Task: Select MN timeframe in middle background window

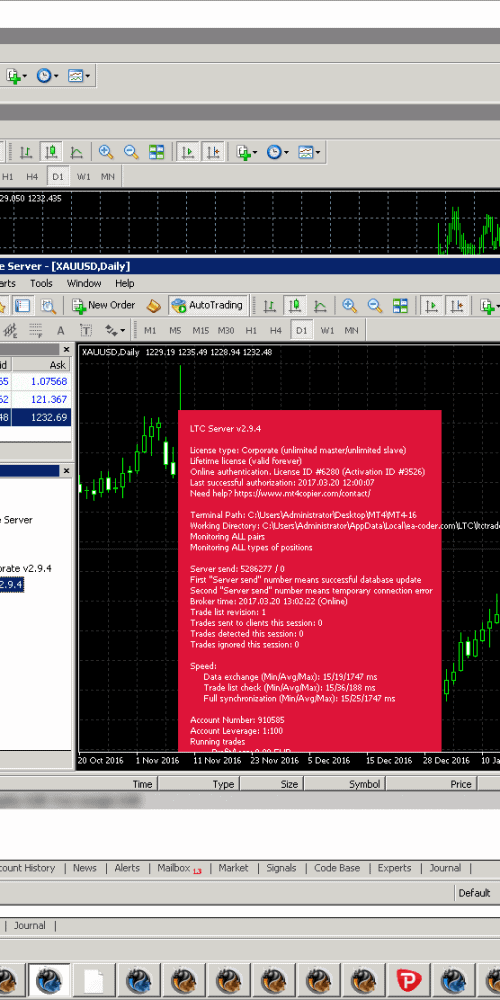Action: (x=108, y=177)
